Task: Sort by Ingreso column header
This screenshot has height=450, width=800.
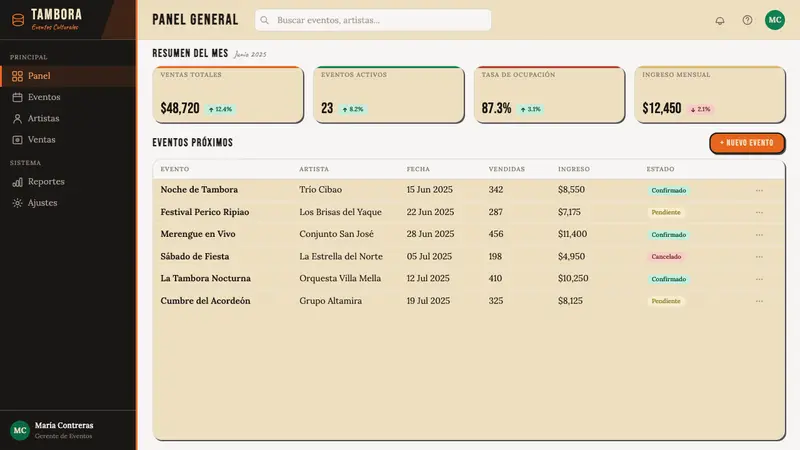Action: click(573, 169)
